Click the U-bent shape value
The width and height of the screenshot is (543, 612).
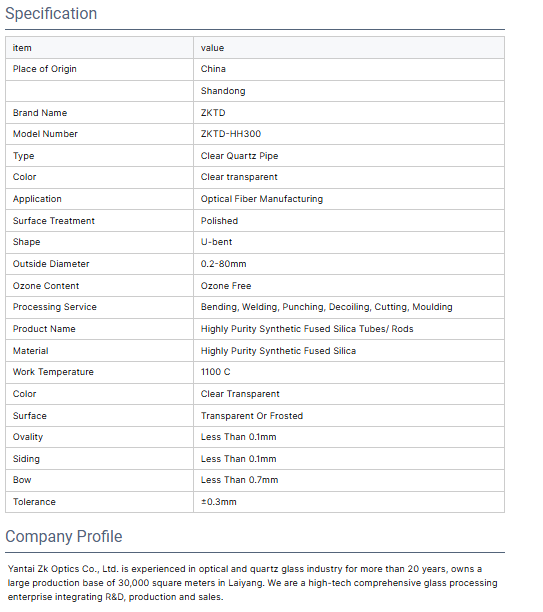pos(216,242)
